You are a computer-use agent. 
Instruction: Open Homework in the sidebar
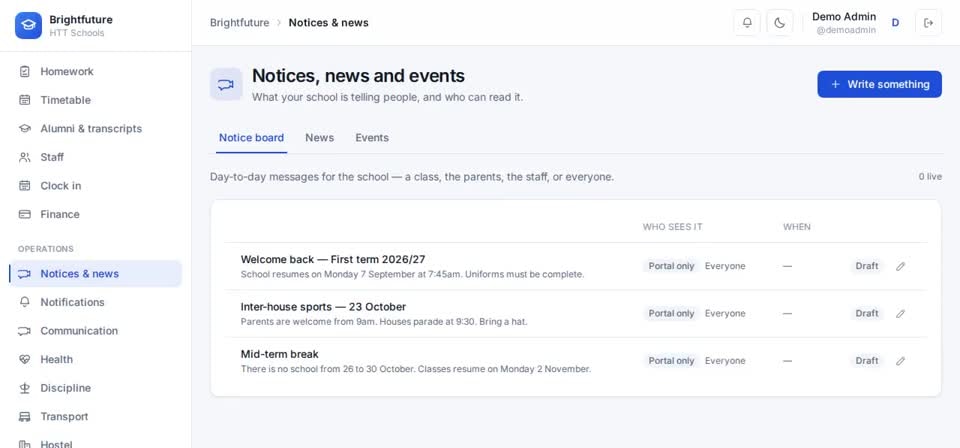coord(96,72)
